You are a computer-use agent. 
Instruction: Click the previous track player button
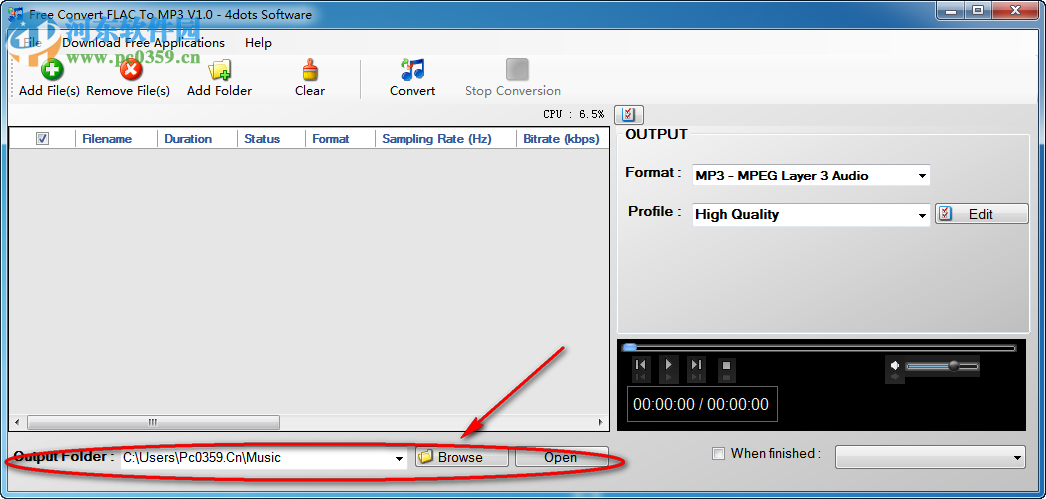(x=640, y=365)
